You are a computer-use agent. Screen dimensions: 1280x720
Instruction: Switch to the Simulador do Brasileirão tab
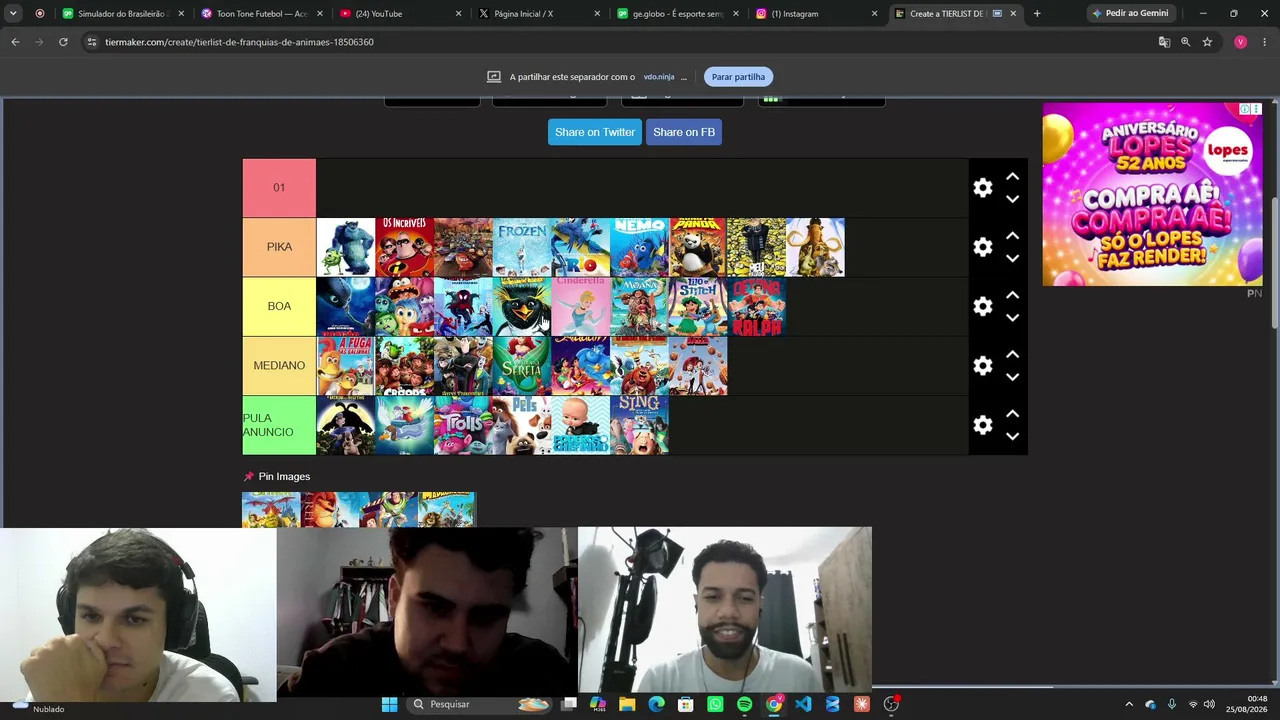pos(122,14)
